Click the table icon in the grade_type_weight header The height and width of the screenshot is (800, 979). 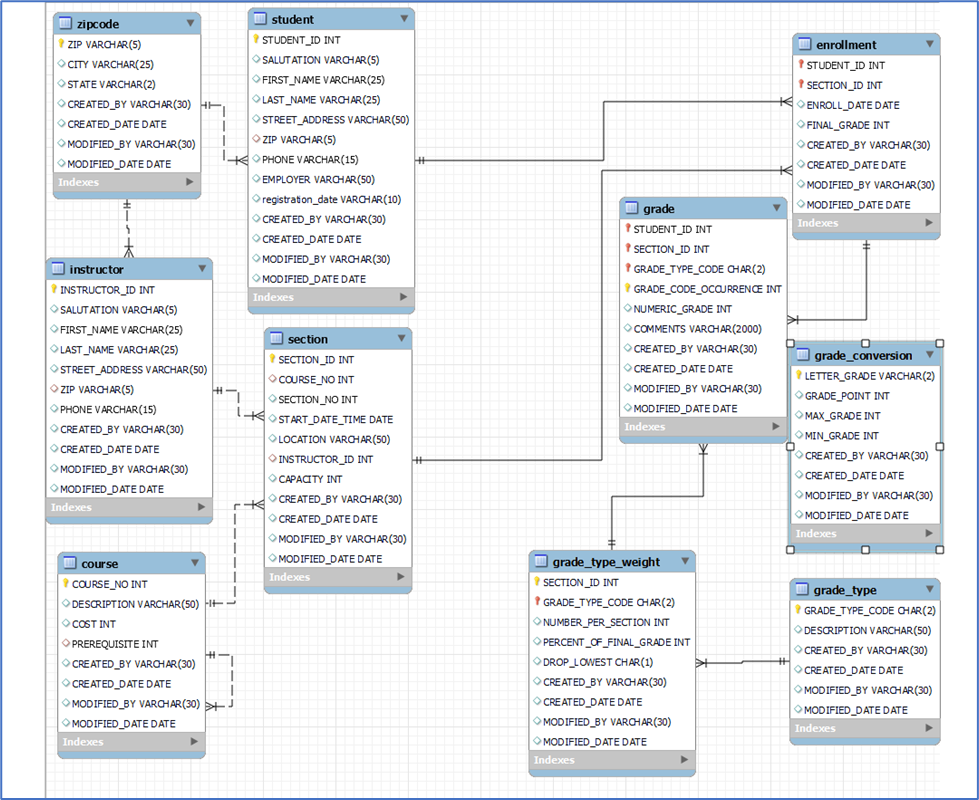click(x=538, y=562)
